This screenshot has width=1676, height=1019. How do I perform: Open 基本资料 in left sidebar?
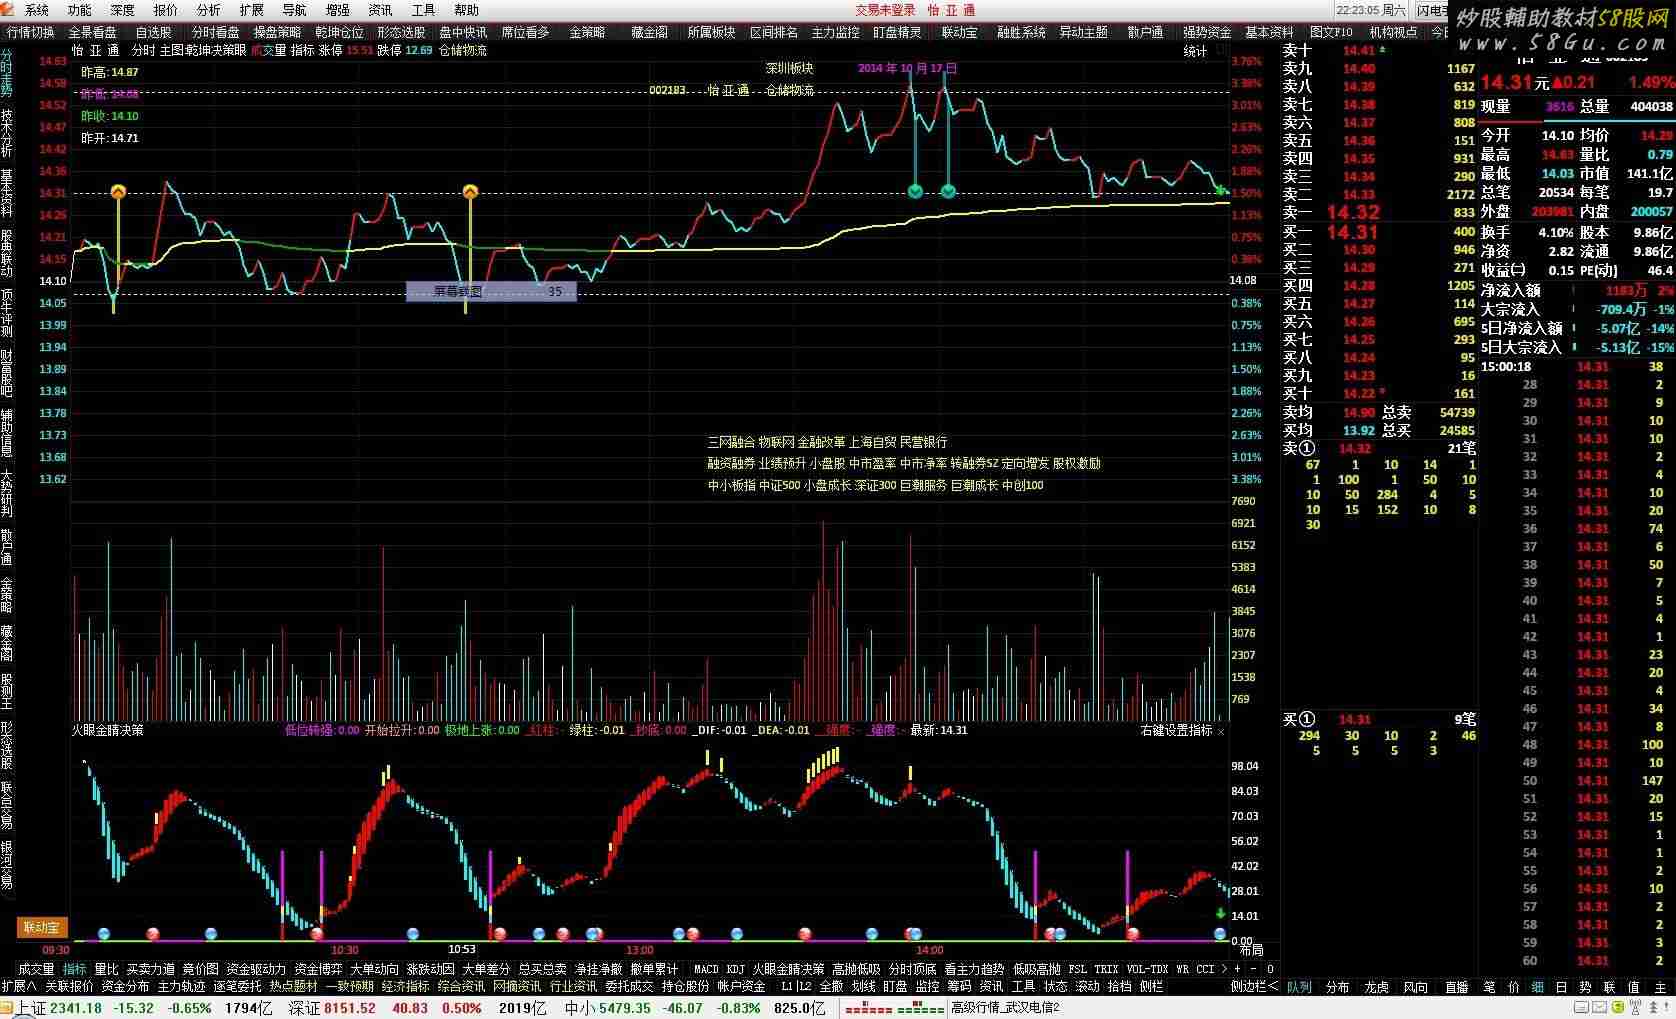[x=7, y=193]
